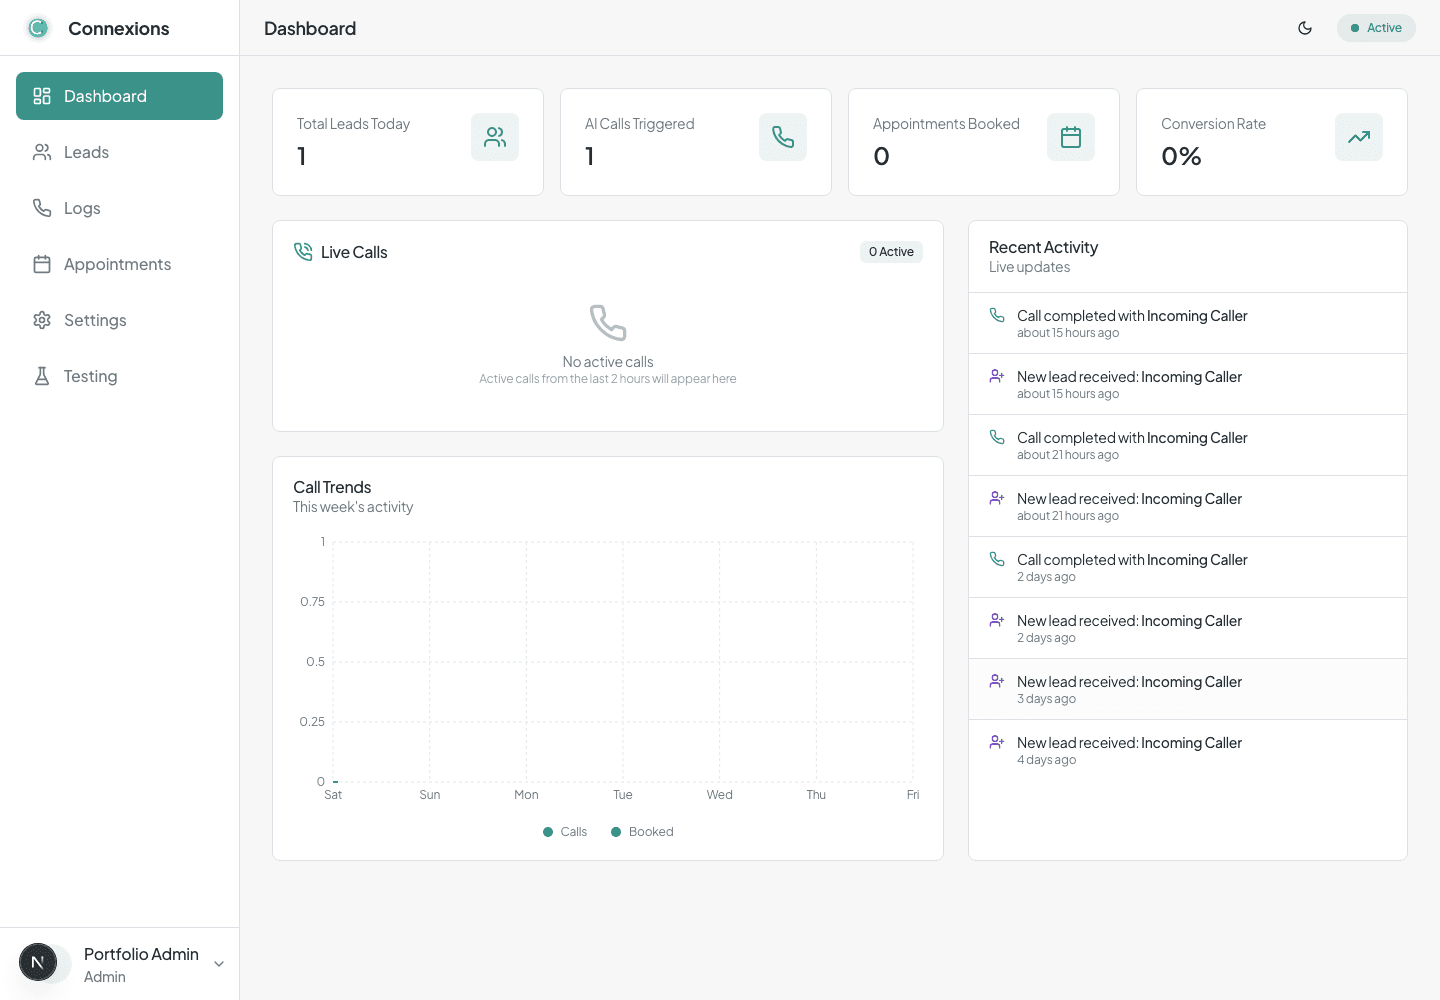Click 'New lead received' entry from 4 days ago
Image resolution: width=1440 pixels, height=1000 pixels.
click(1188, 750)
